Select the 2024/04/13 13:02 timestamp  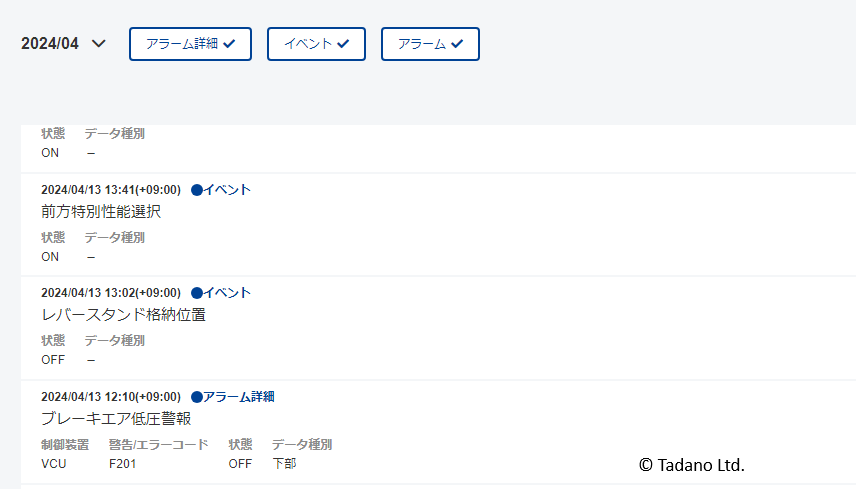click(110, 292)
